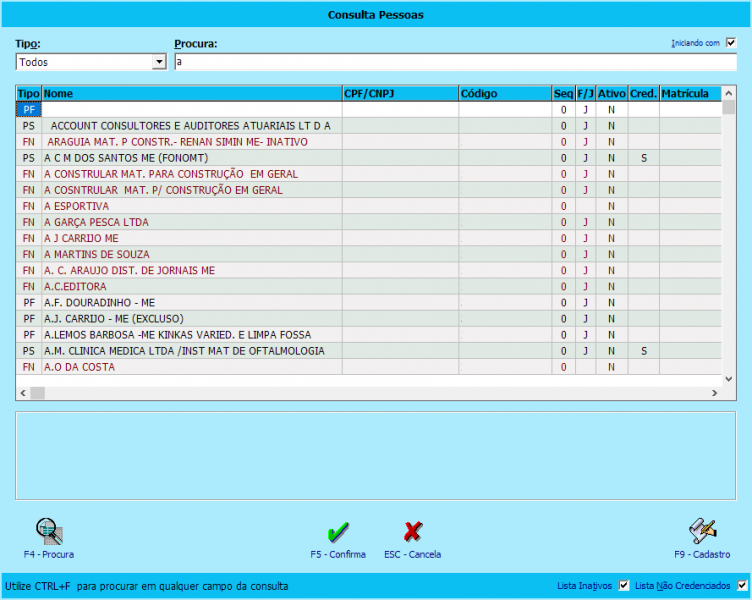Viewport: 752px width, 600px height.
Task: Click the Cred. S cell for A.M. CLINICA MEDICA
Action: pyautogui.click(x=644, y=351)
